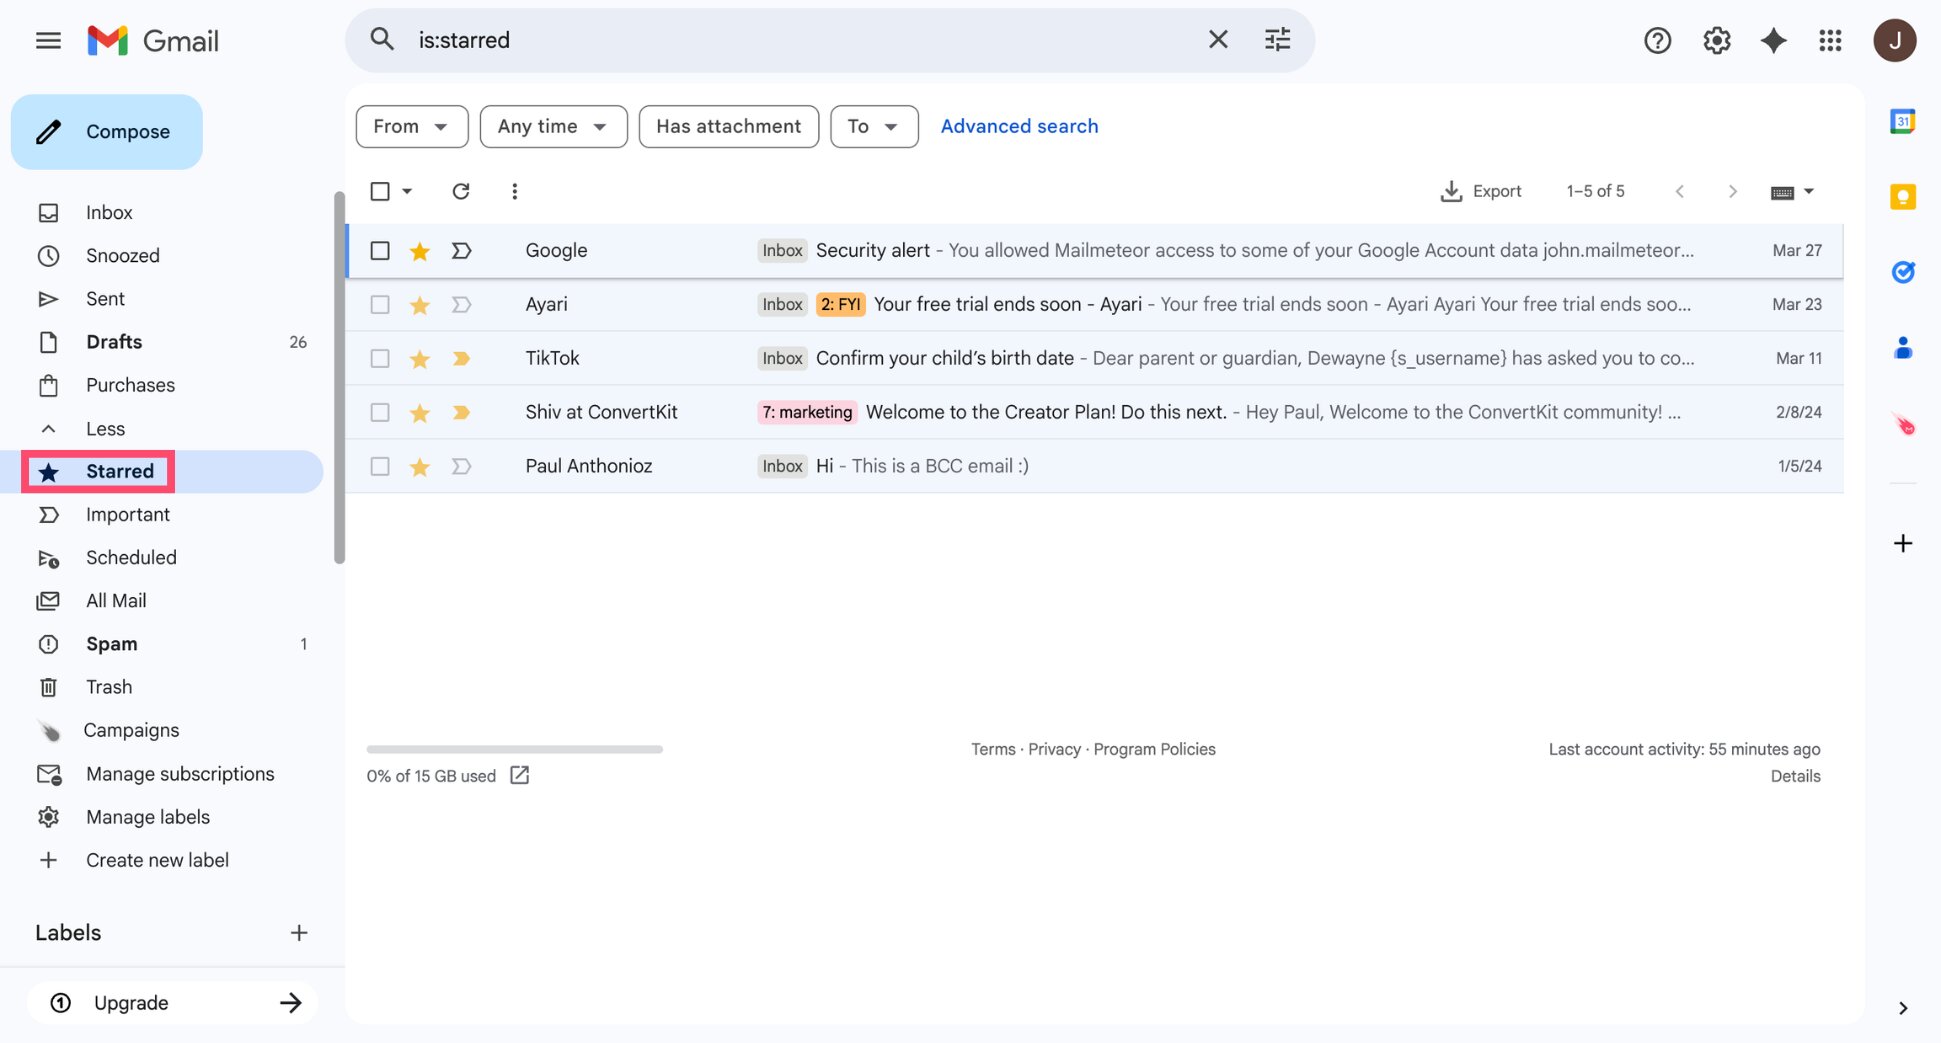The height and width of the screenshot is (1043, 1941).
Task: Open Contacts side panel
Action: pos(1902,348)
